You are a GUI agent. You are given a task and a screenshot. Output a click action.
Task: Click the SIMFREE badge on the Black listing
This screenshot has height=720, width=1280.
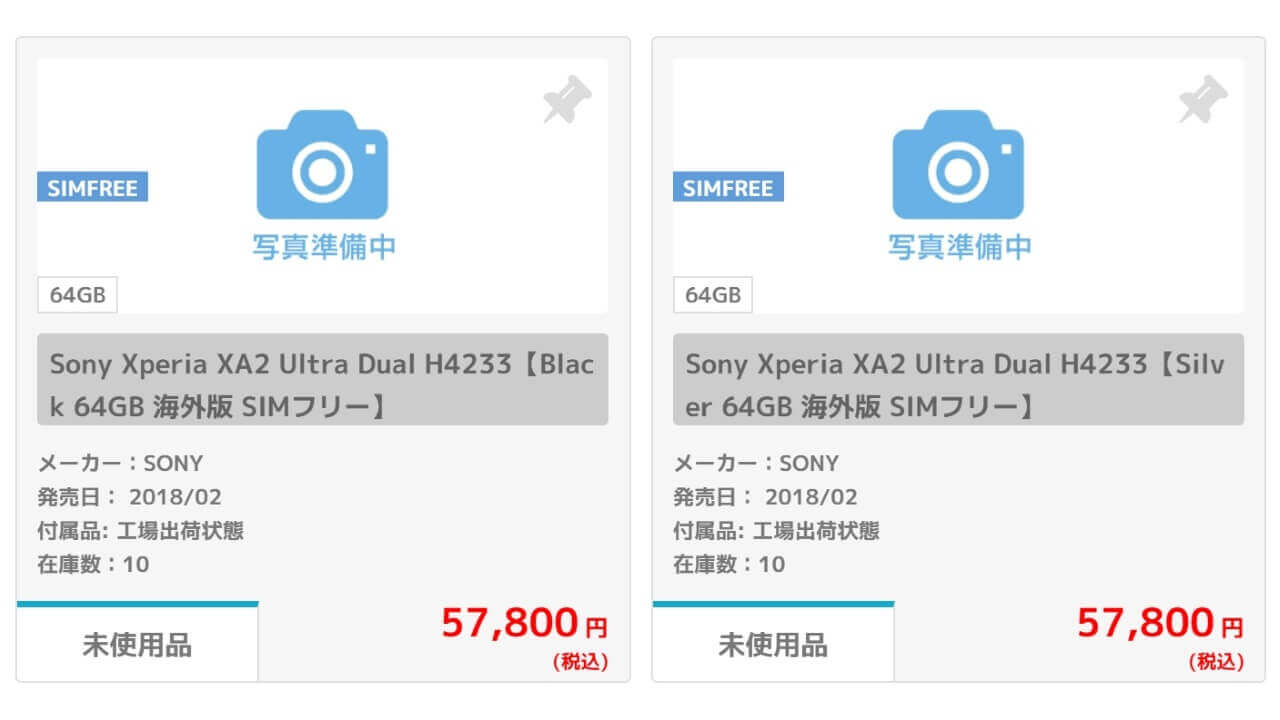pos(92,187)
